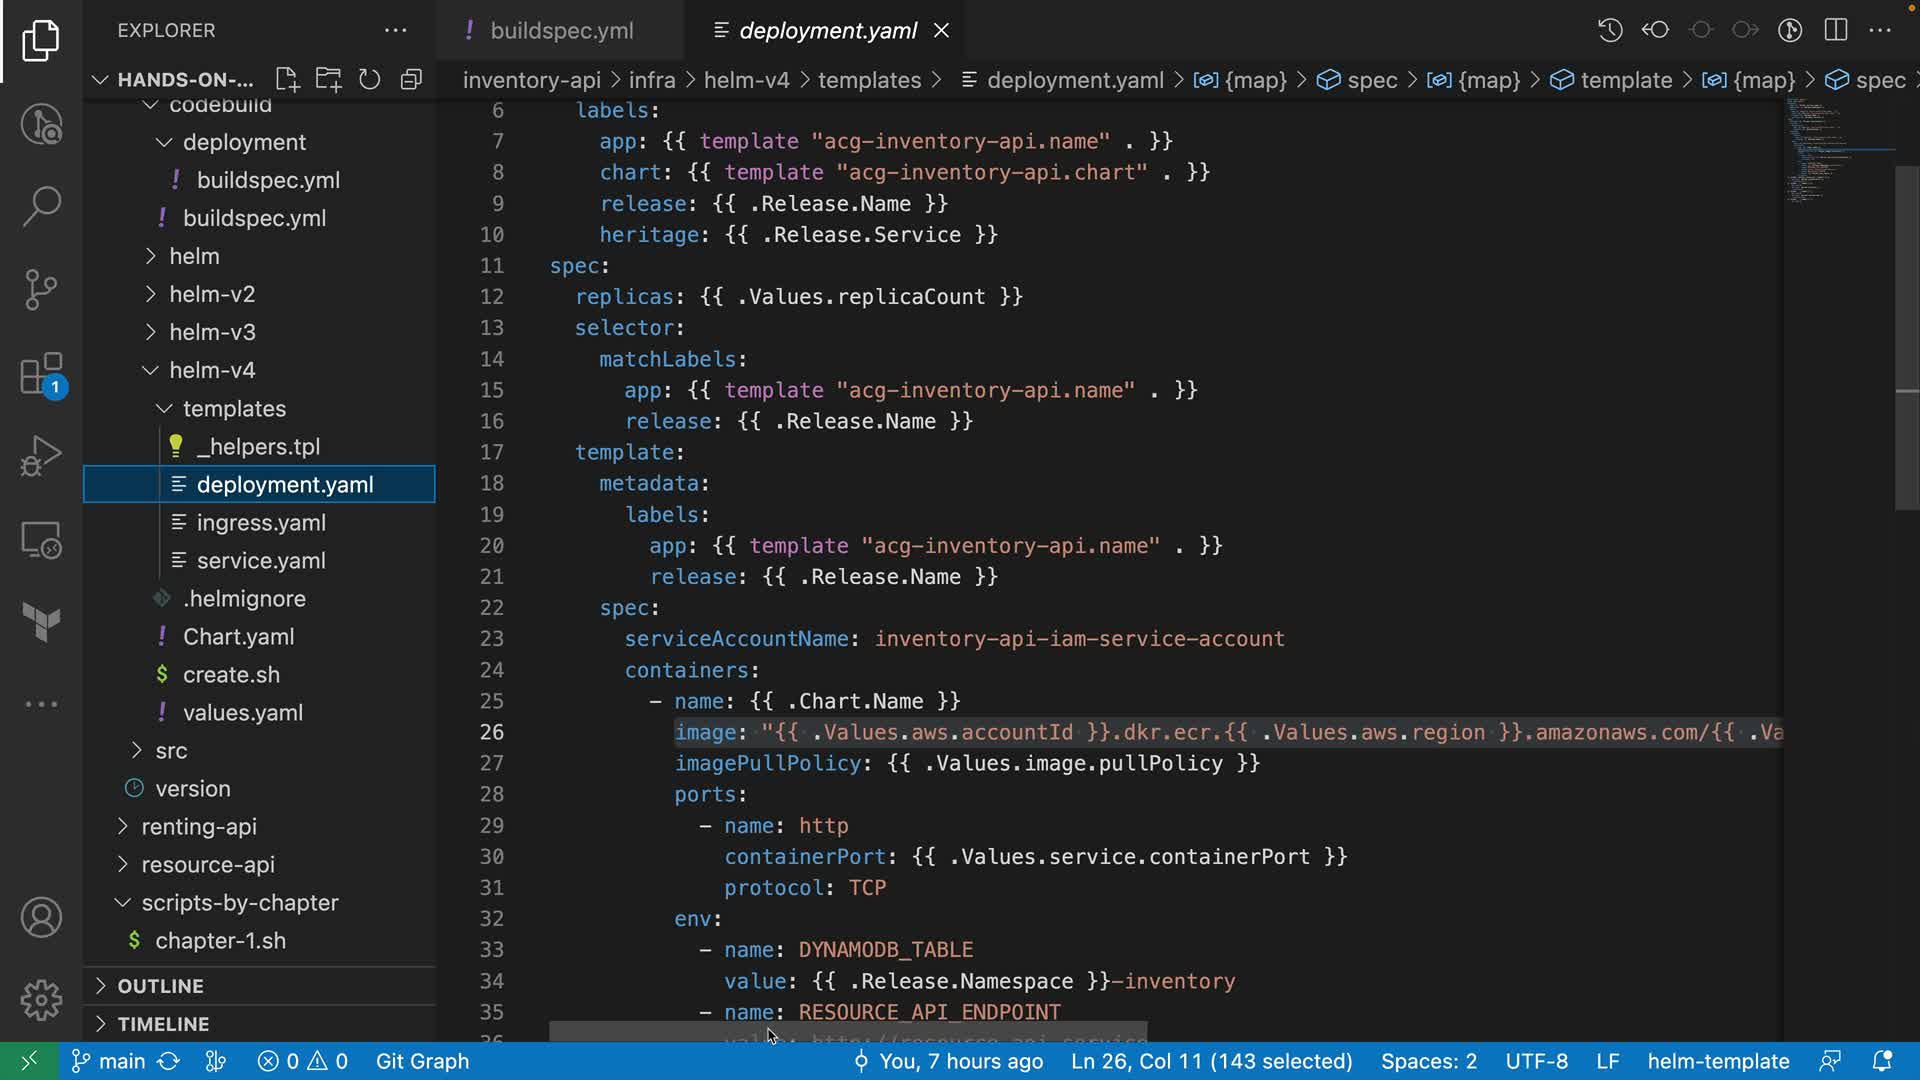Toggle notifications bell in status bar
The width and height of the screenshot is (1920, 1080).
(x=1881, y=1061)
